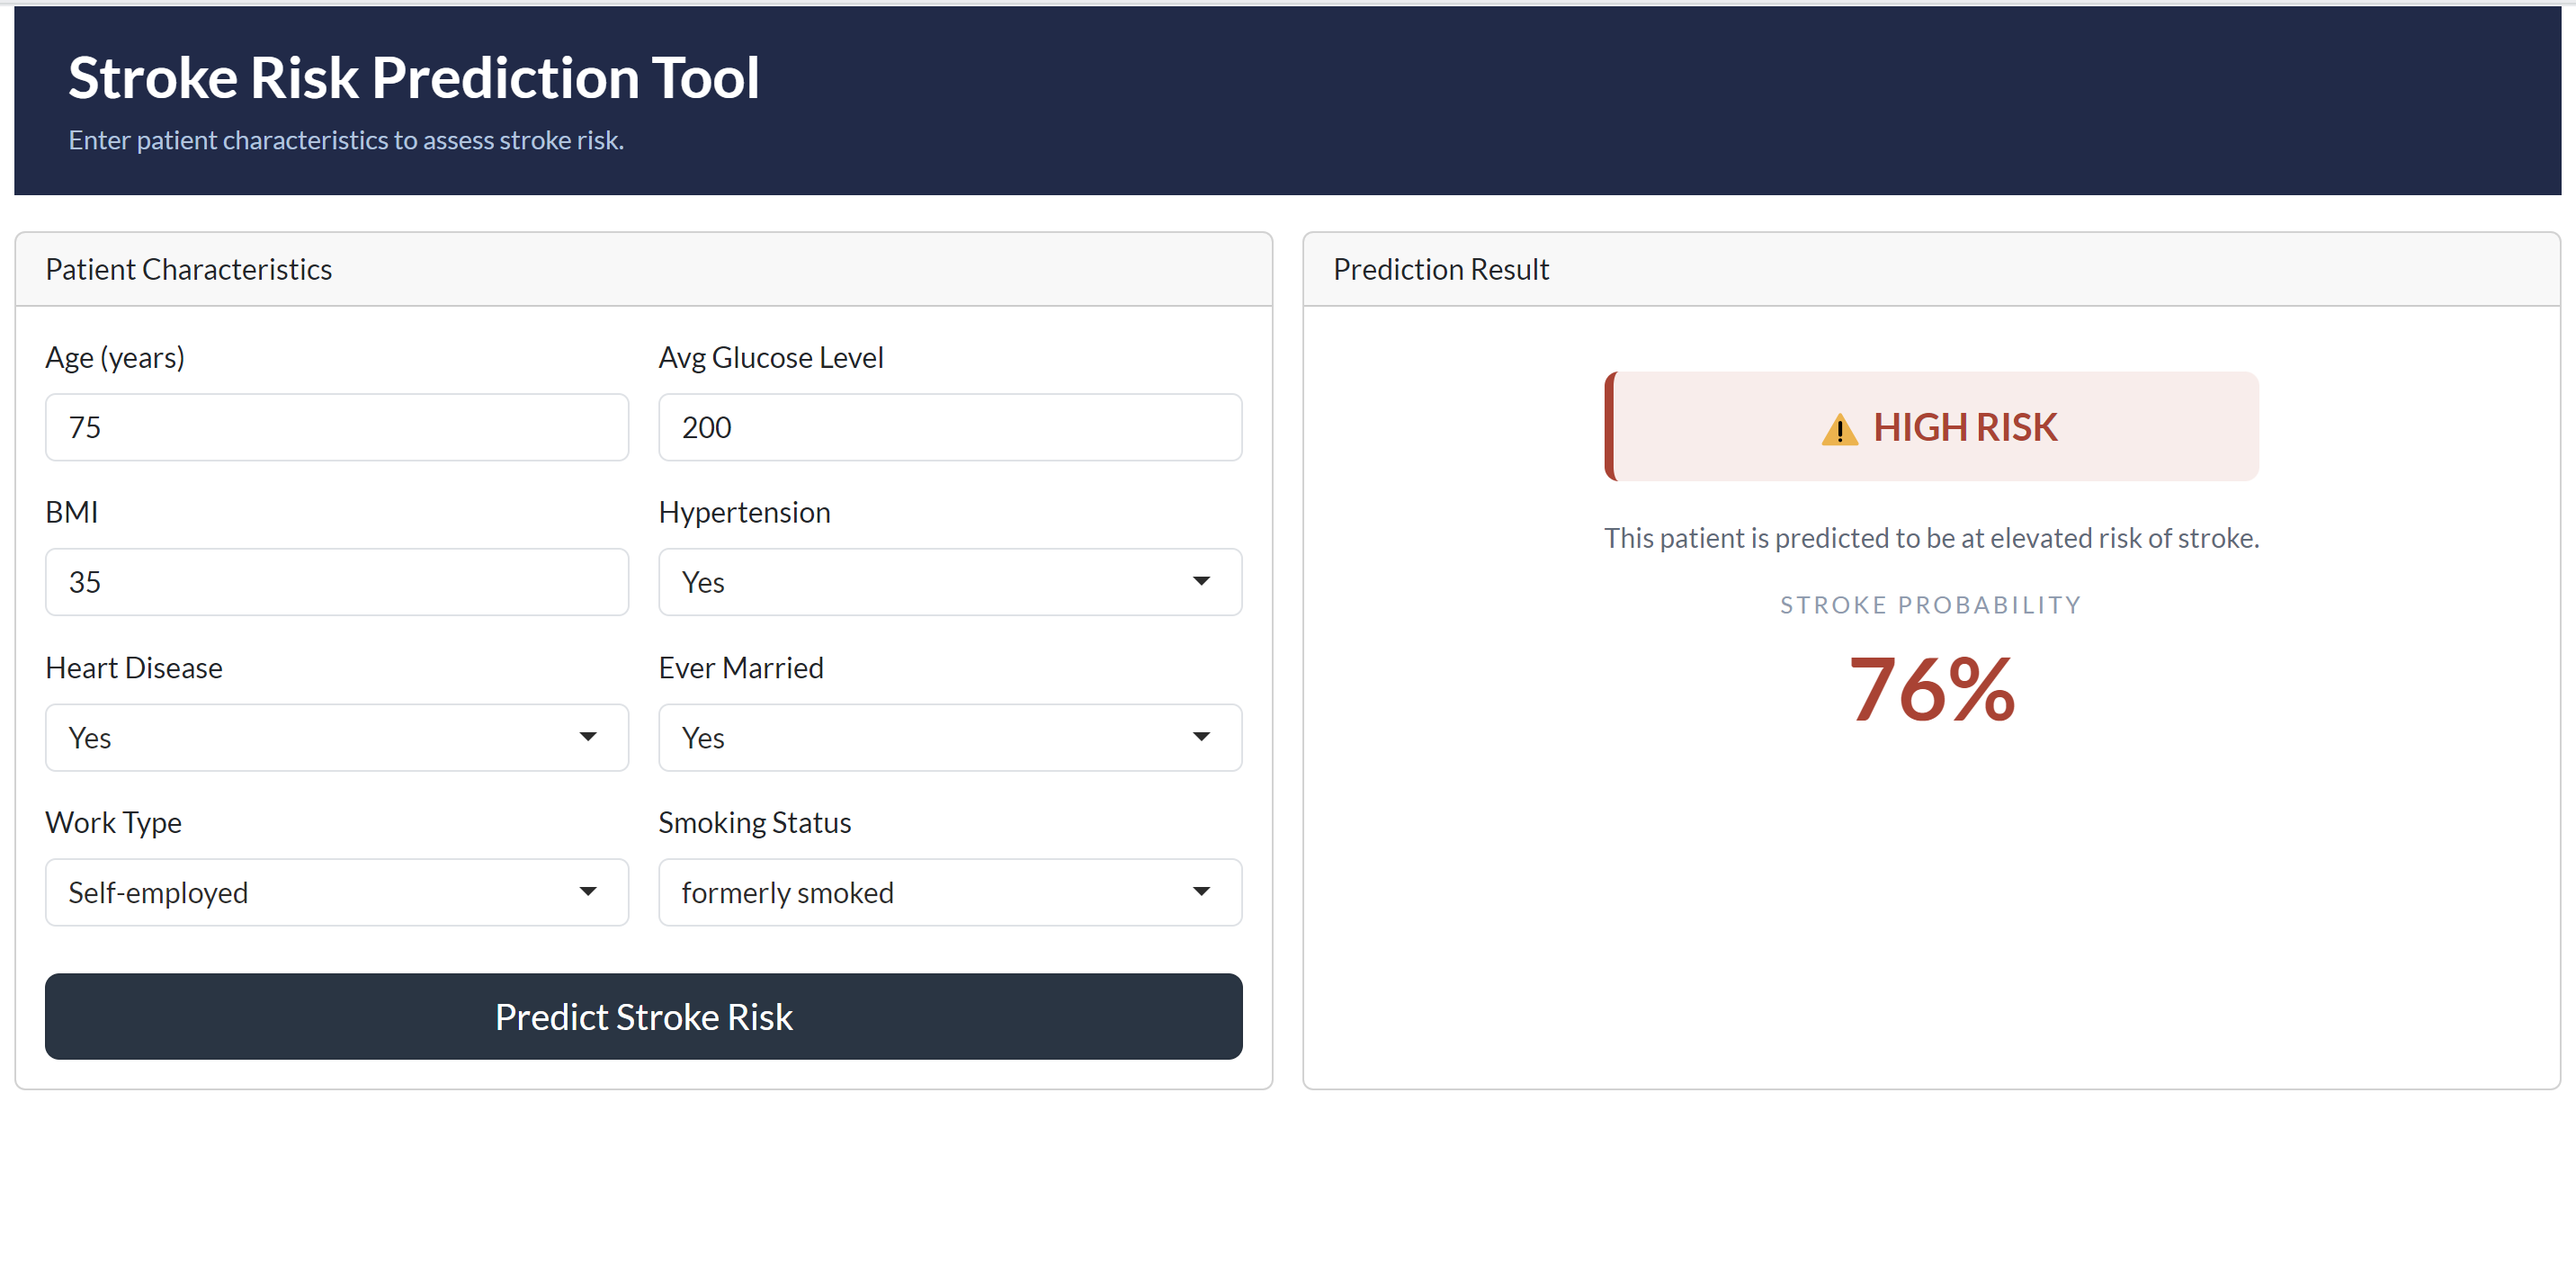Screen dimensions: 2576x1281
Task: Click the warning triangle icon in HIGH RISK banner
Action: click(x=1840, y=428)
